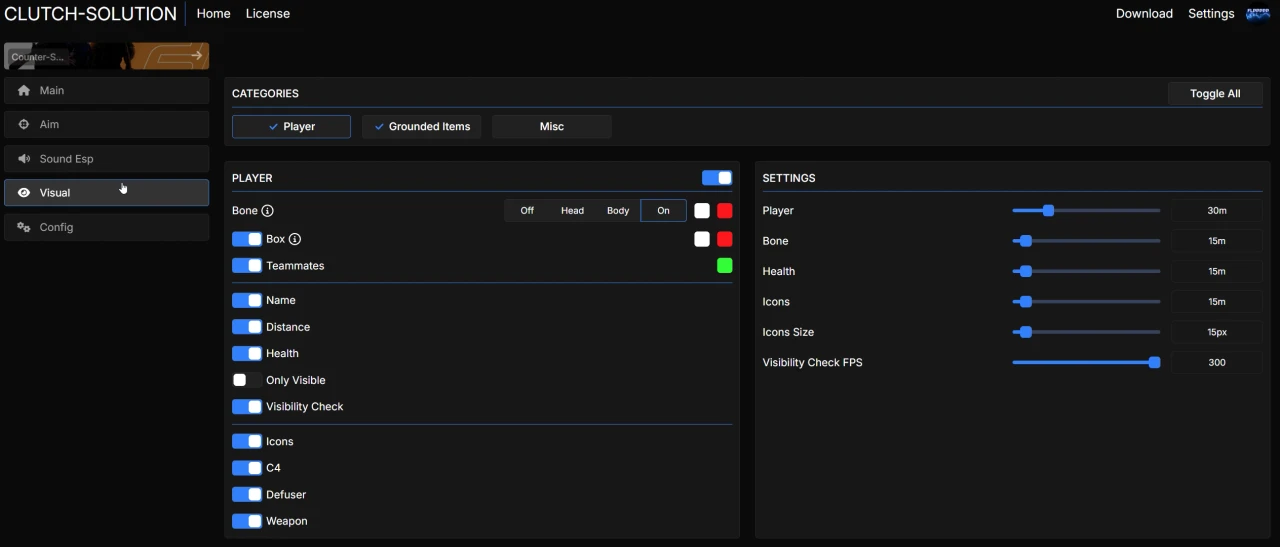The image size is (1280, 547).
Task: Click the Bone value field showing 15m
Action: click(x=1217, y=241)
